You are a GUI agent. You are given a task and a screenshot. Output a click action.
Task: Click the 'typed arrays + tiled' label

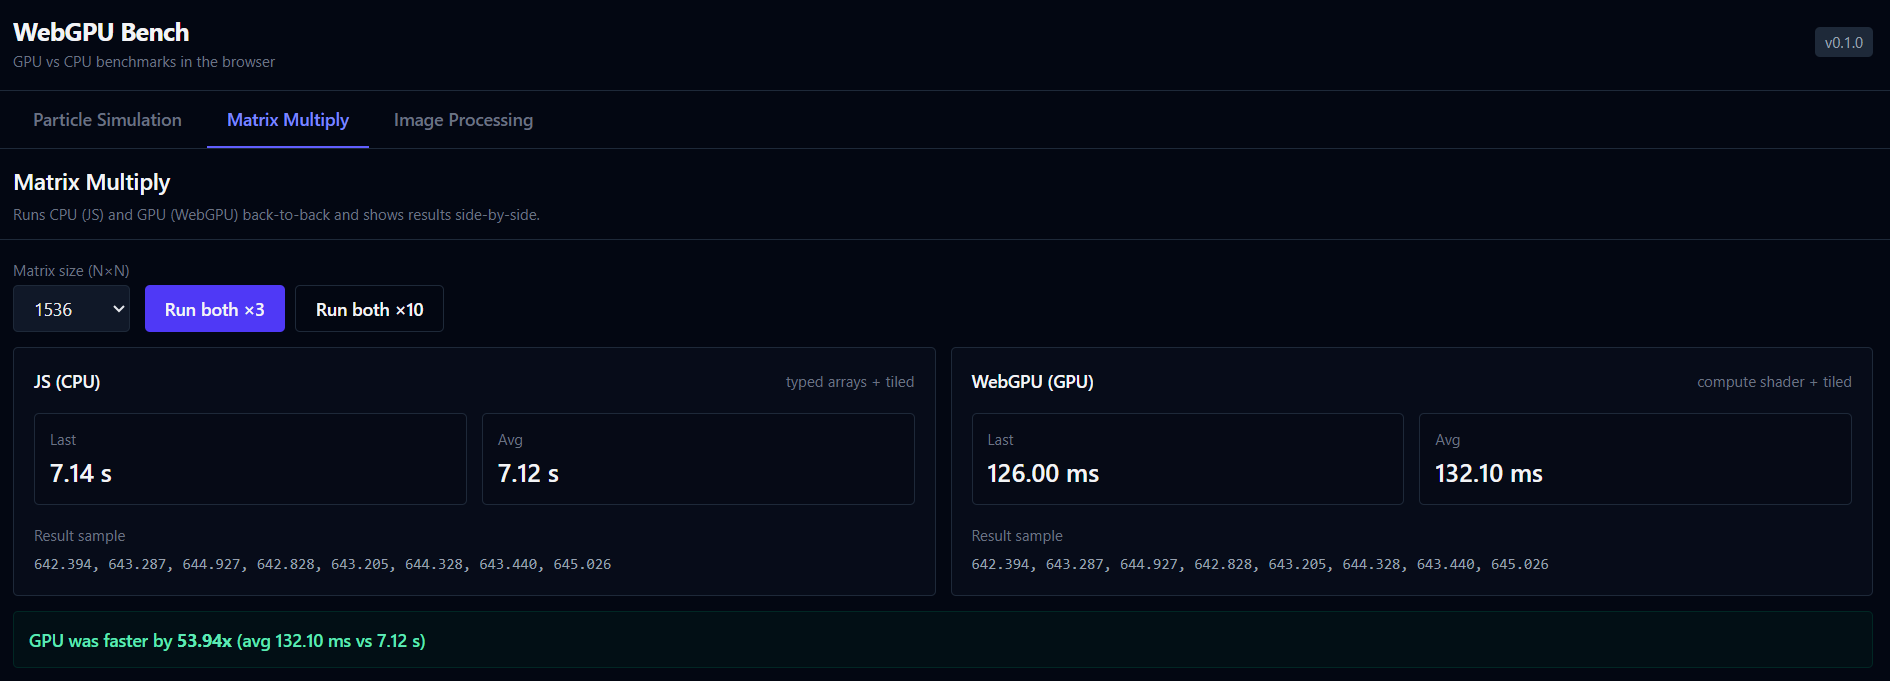[x=850, y=382]
